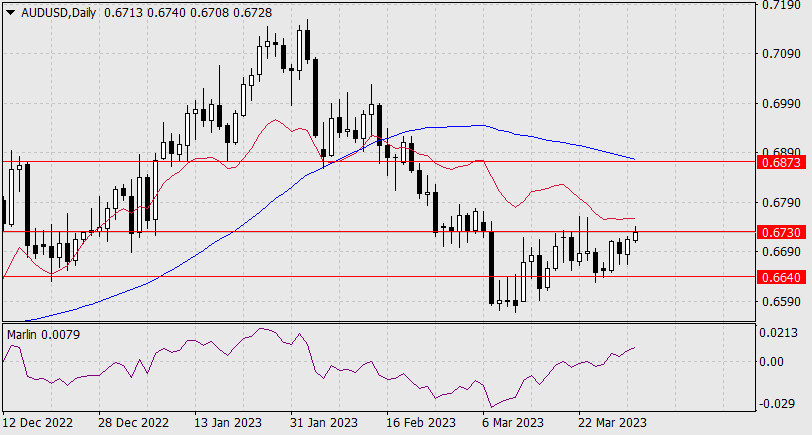
Task: Click the latest candlestick at the right edge
Action: (636, 236)
